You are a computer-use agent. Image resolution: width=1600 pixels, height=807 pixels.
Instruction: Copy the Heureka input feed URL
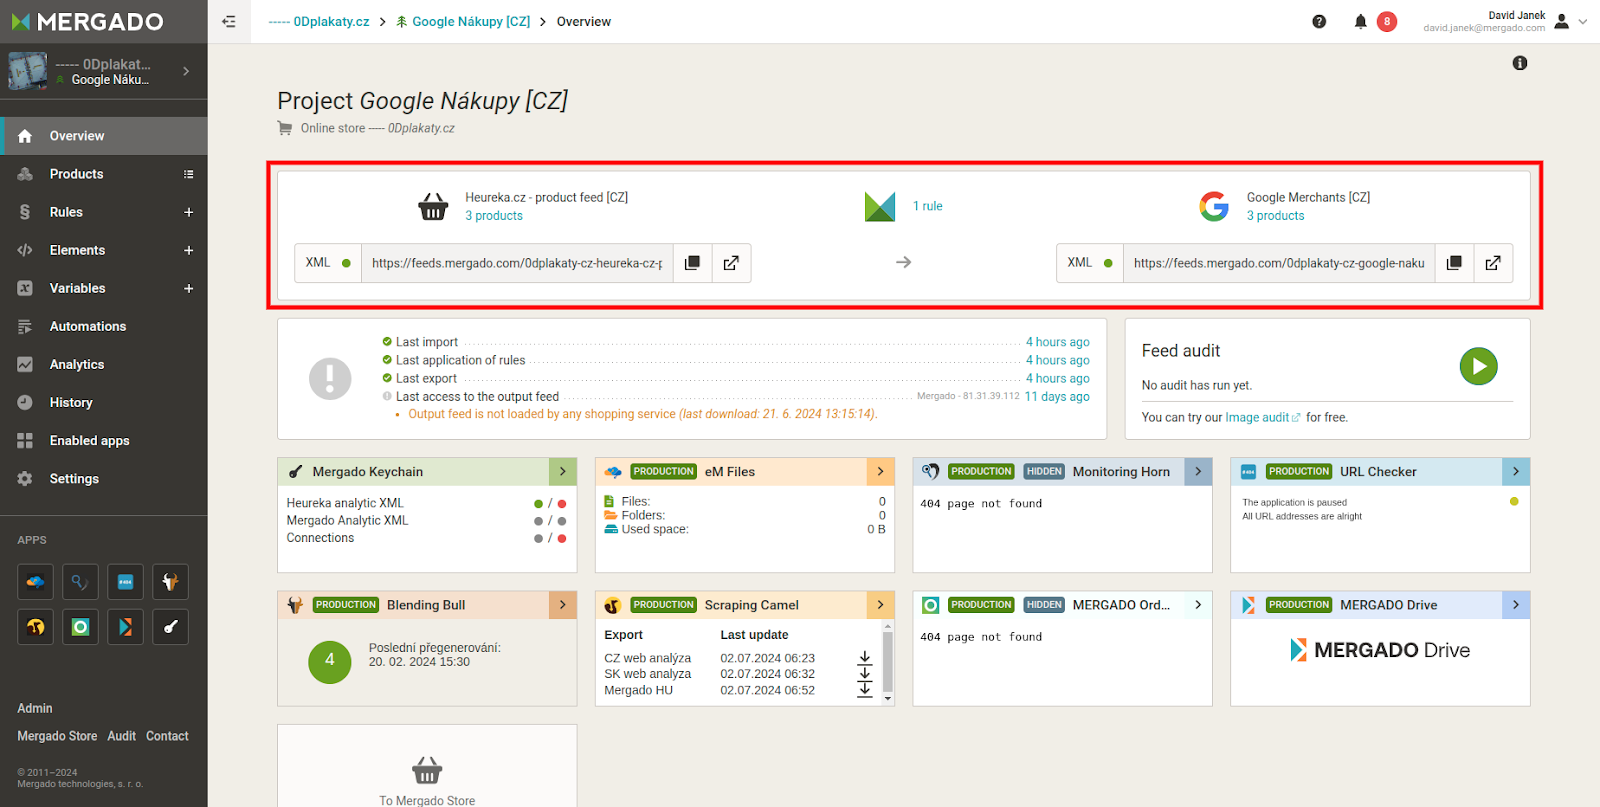692,263
